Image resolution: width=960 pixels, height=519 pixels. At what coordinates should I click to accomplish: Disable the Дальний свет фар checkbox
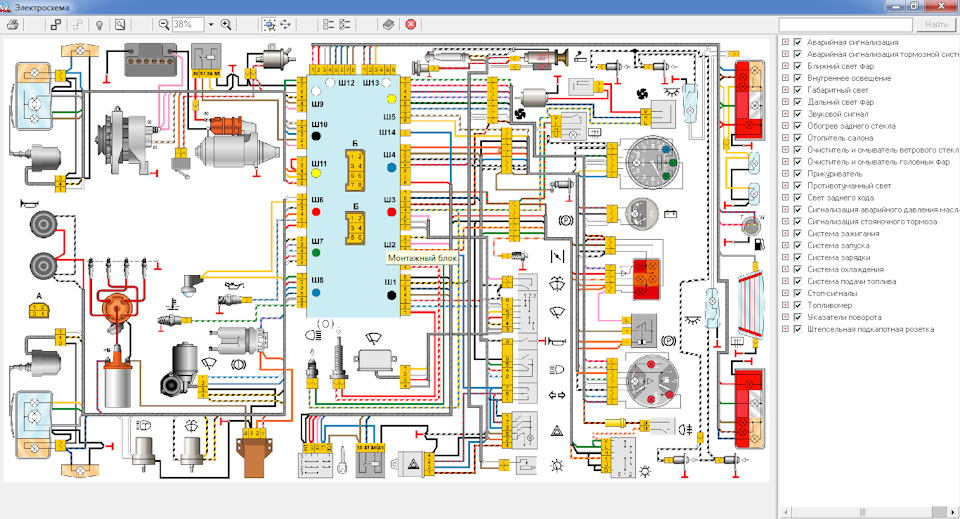tap(798, 102)
